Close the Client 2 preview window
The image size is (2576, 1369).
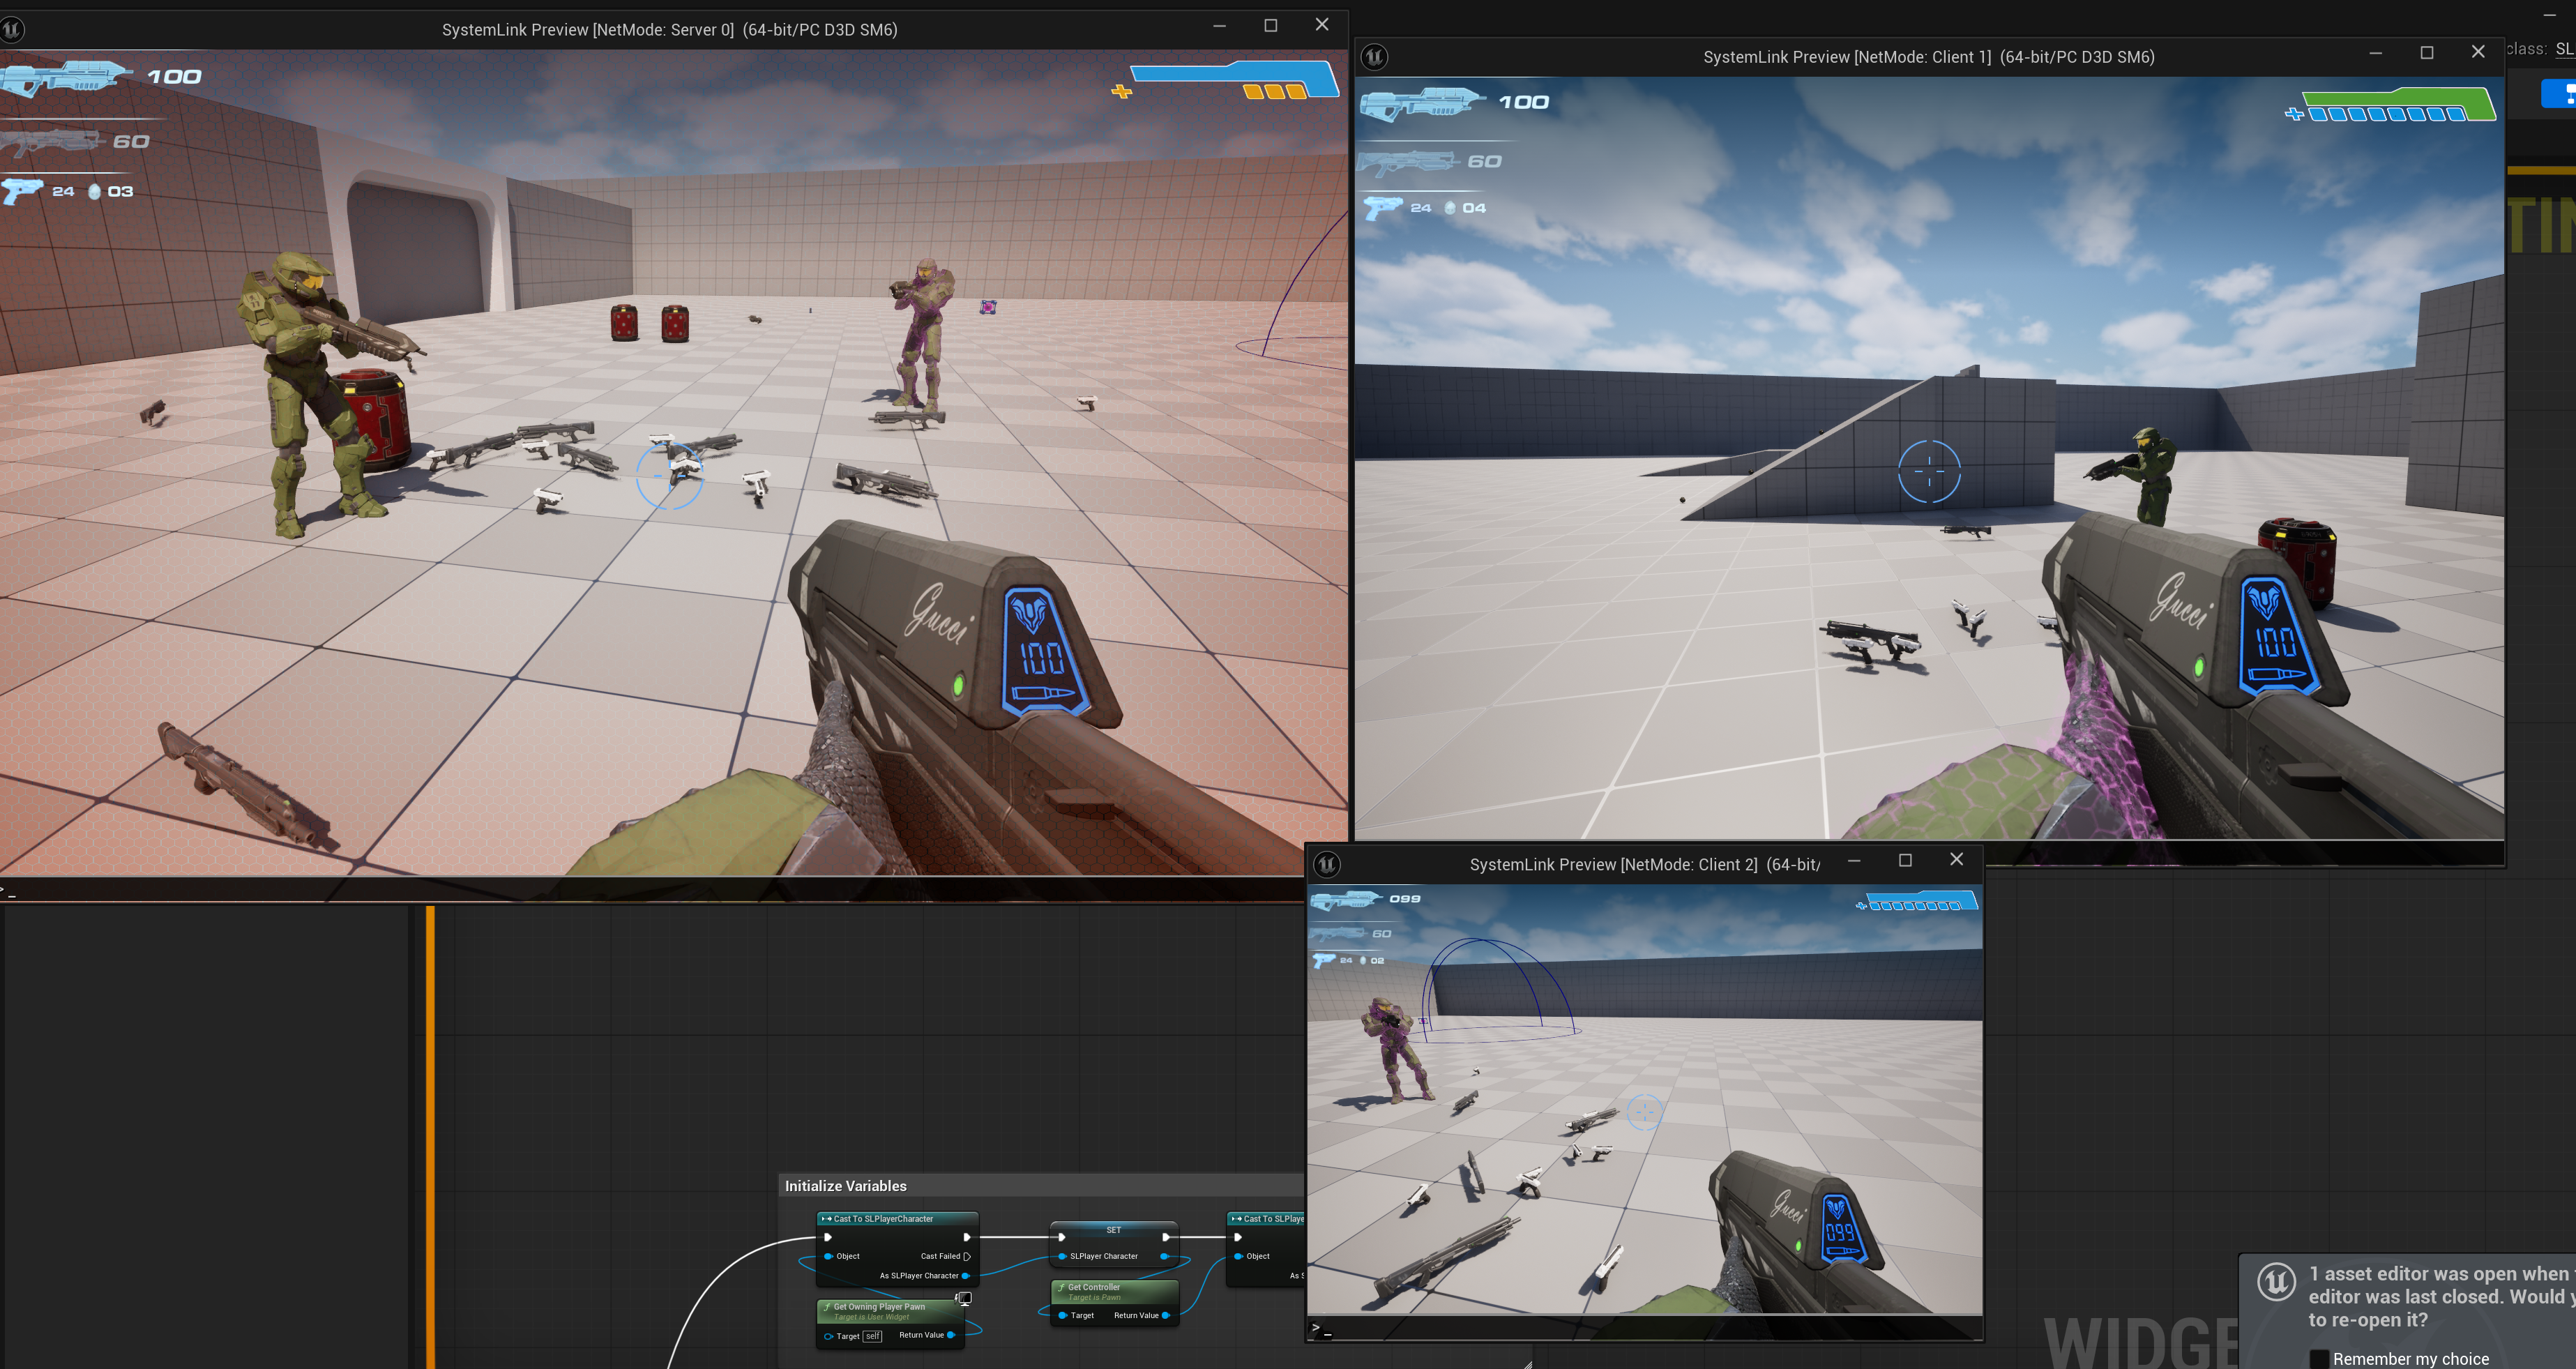point(1957,859)
